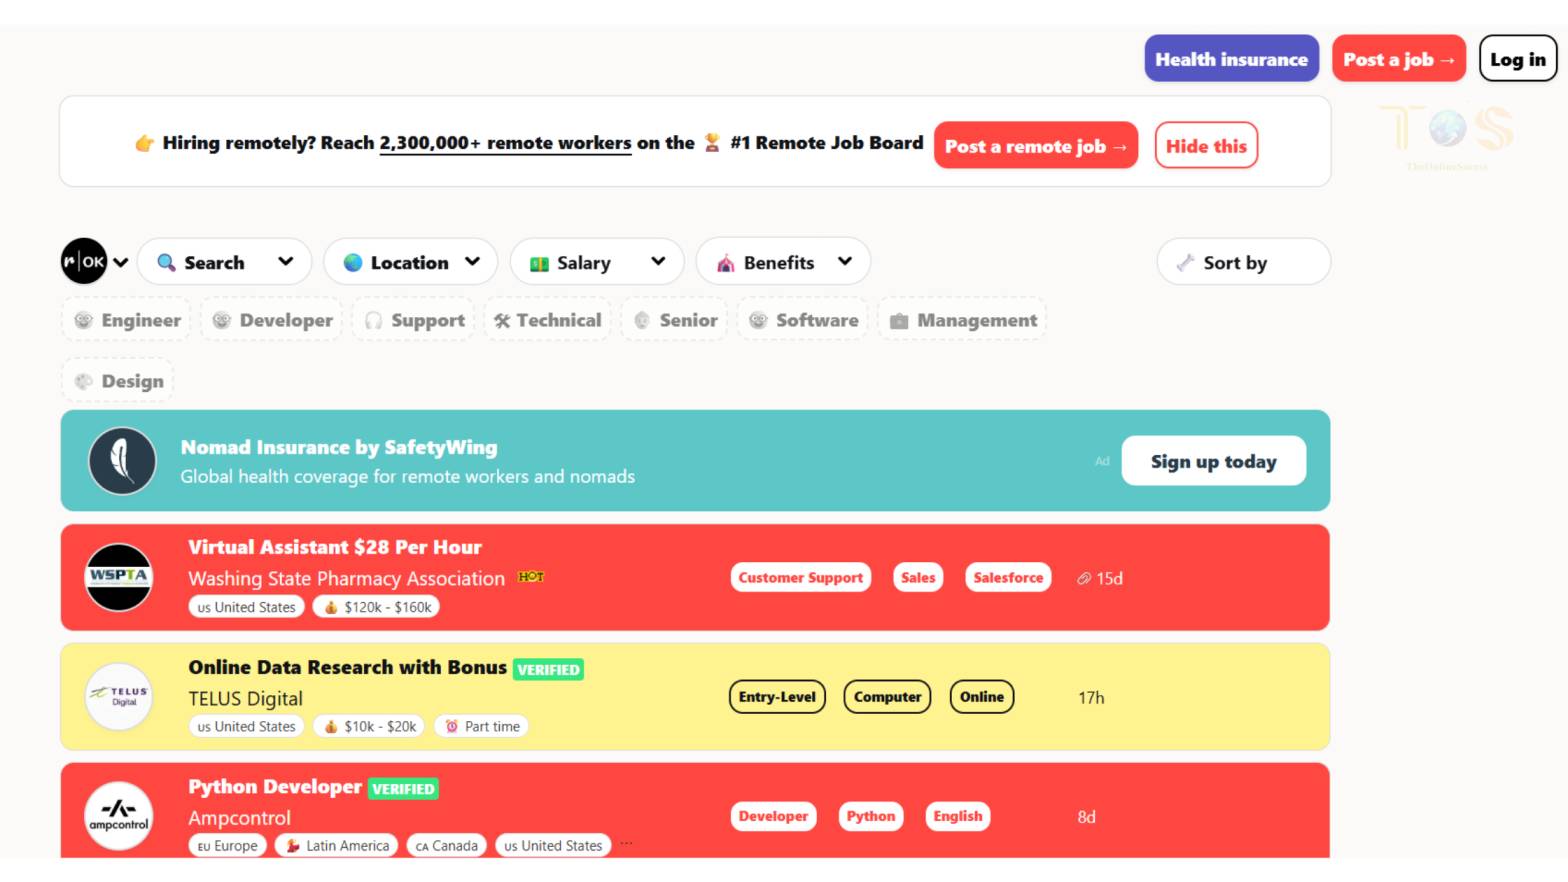Open the Salary dropdown

(x=597, y=262)
